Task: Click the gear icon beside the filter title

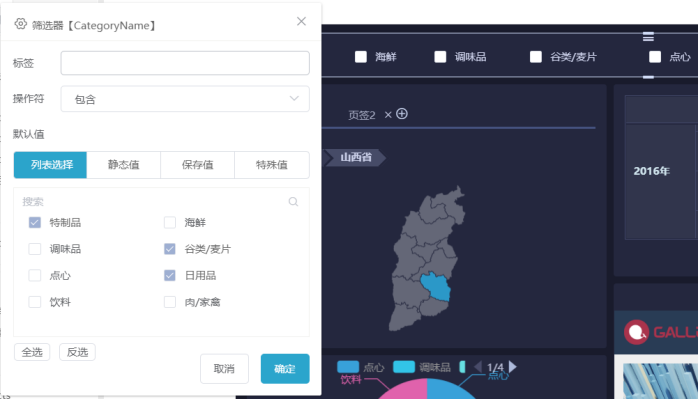Action: click(x=20, y=24)
